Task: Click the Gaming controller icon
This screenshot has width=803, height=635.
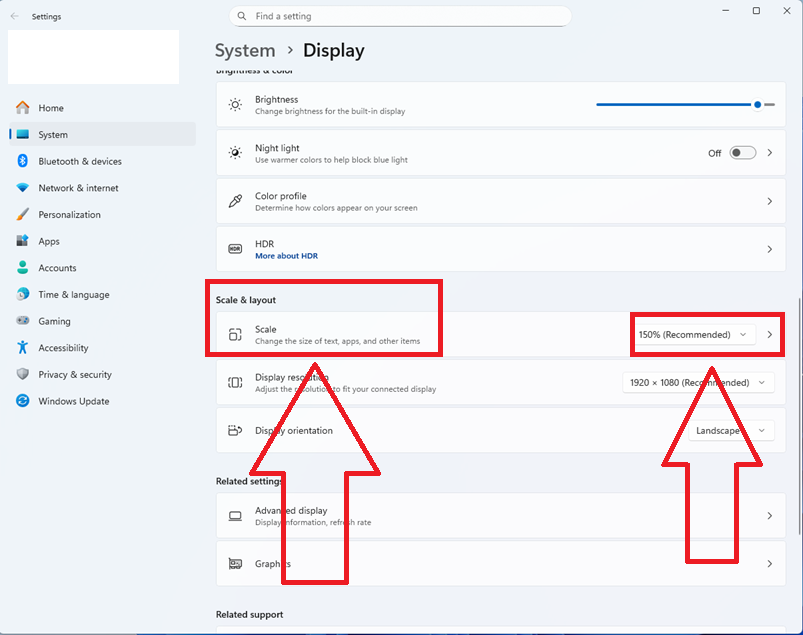Action: [x=23, y=321]
